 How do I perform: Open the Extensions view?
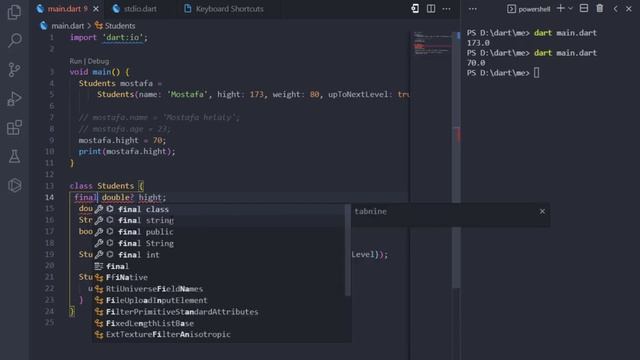click(x=14, y=128)
